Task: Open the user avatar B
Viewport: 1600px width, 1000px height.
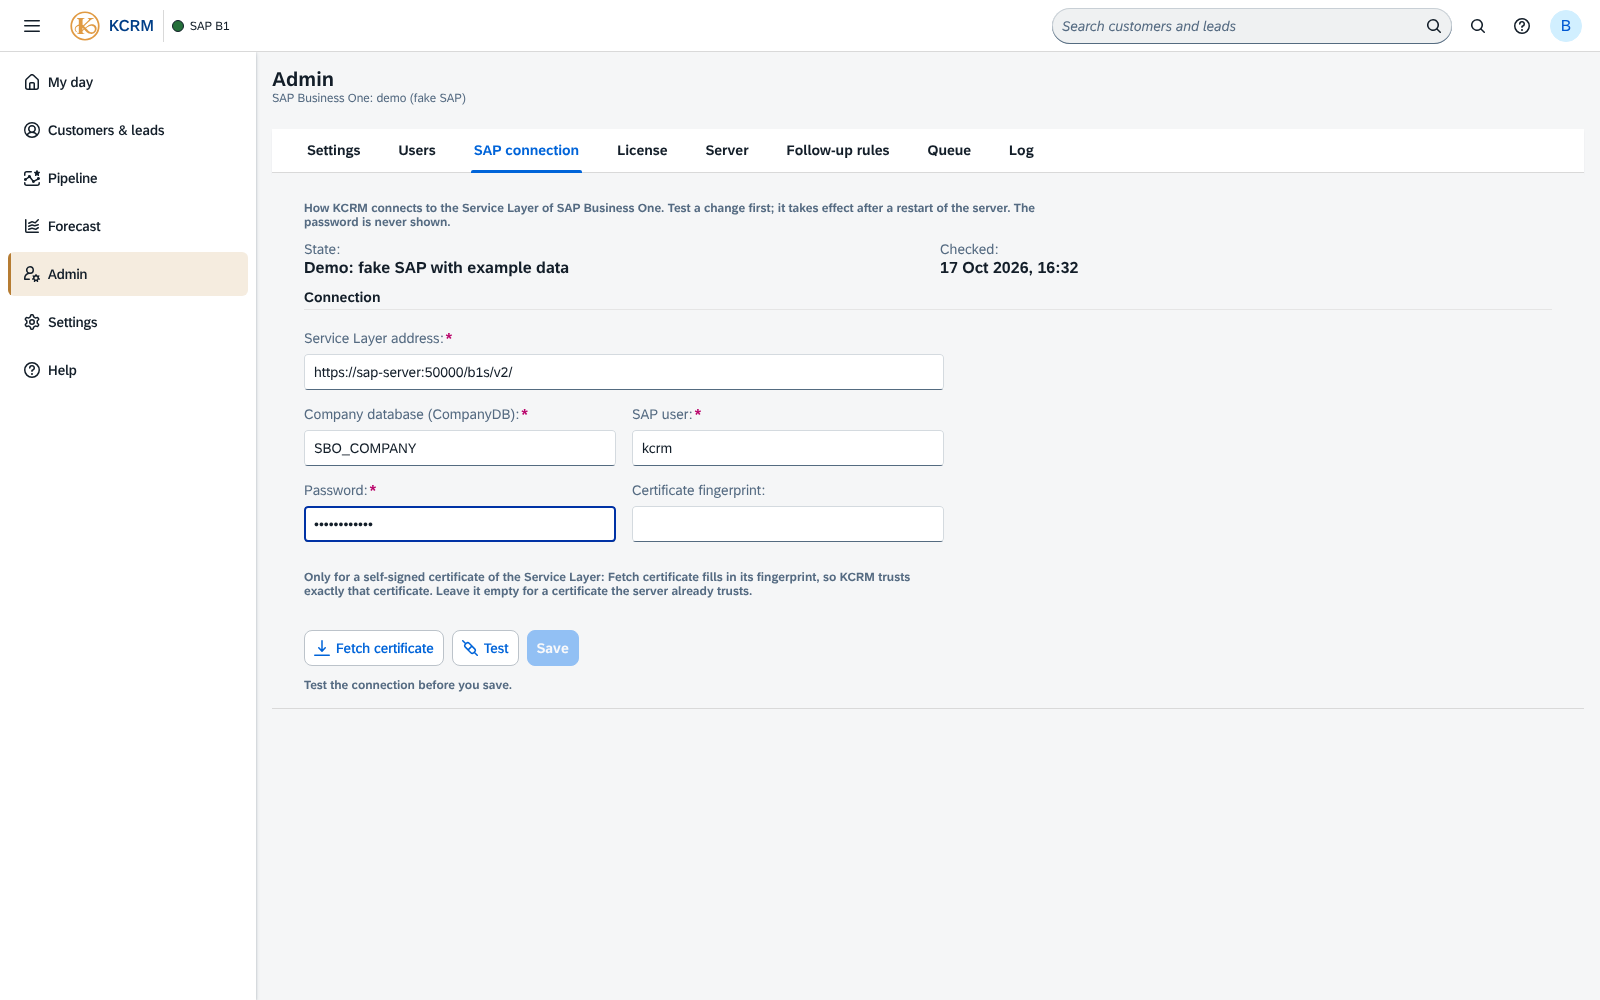Action: pyautogui.click(x=1566, y=26)
